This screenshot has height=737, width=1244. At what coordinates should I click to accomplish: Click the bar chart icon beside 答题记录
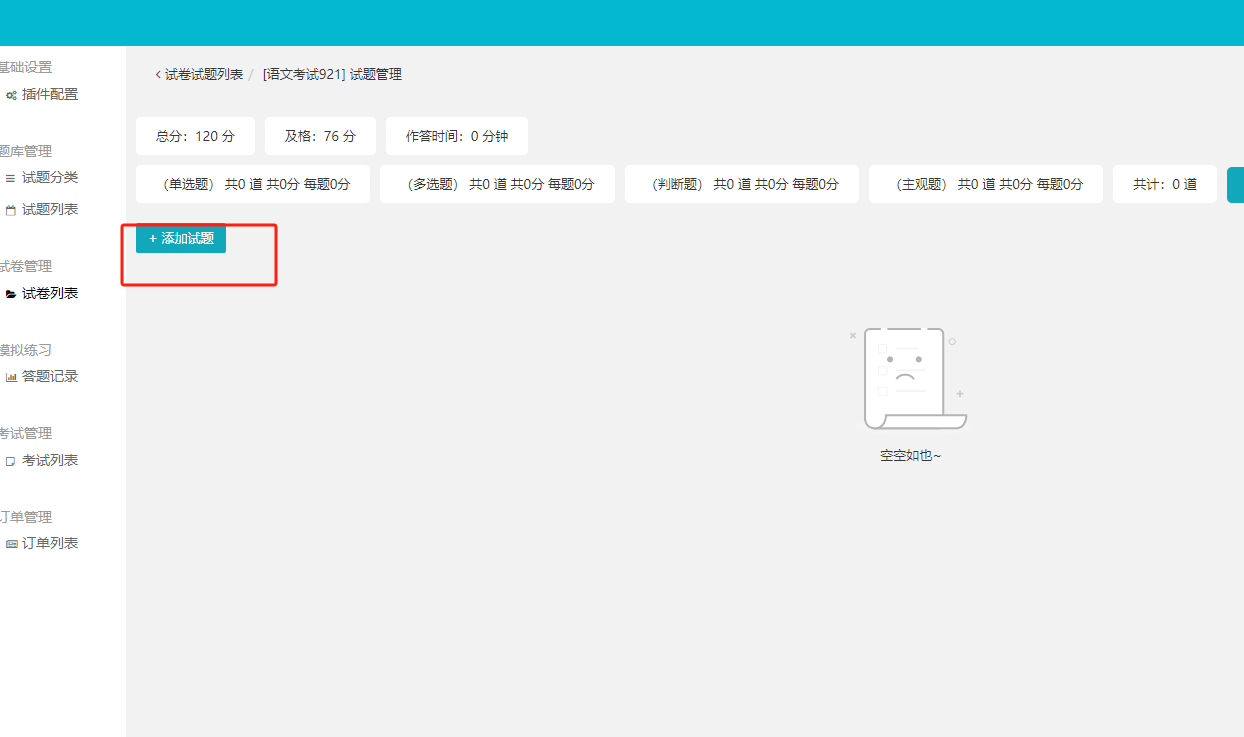pos(11,377)
